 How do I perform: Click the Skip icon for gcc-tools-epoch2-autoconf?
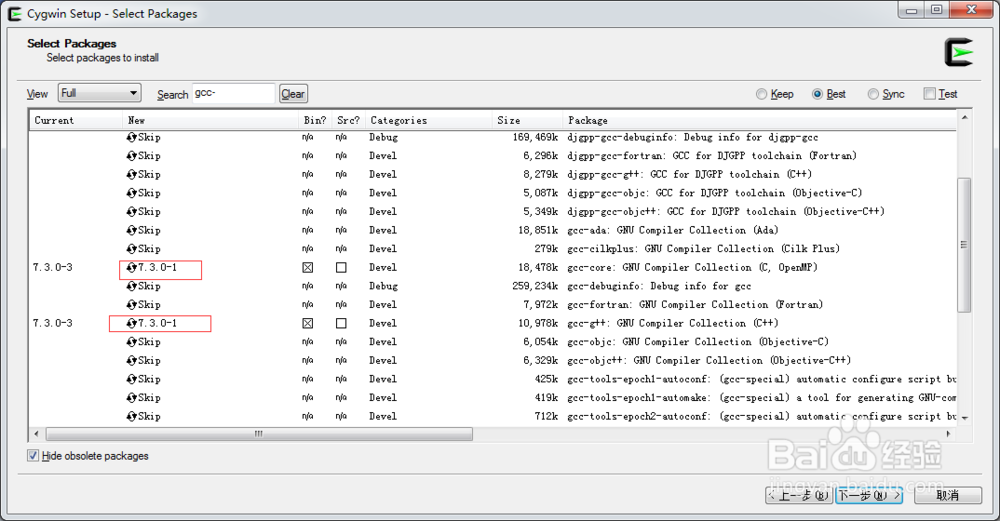[131, 416]
